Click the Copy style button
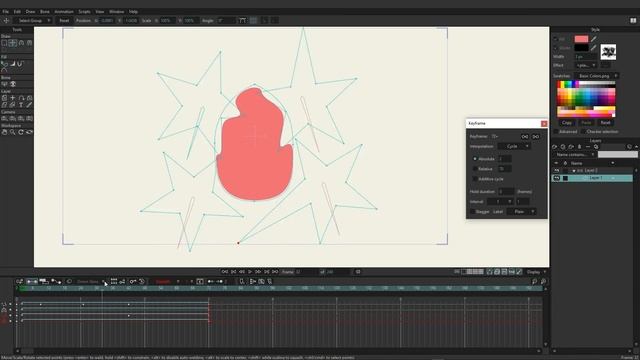 click(x=567, y=122)
